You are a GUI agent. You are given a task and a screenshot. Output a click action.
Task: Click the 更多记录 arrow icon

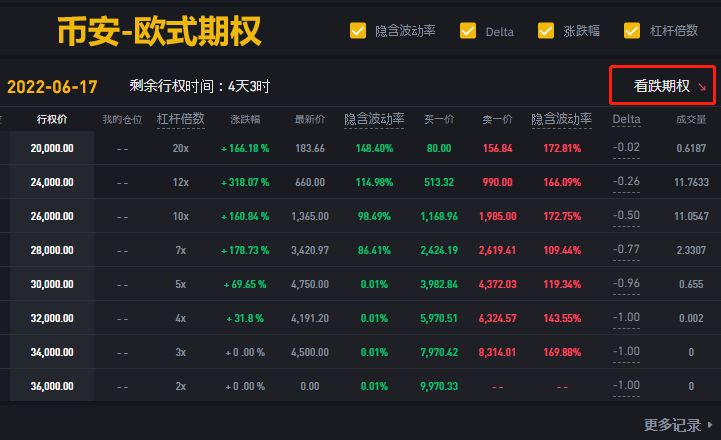(x=710, y=425)
